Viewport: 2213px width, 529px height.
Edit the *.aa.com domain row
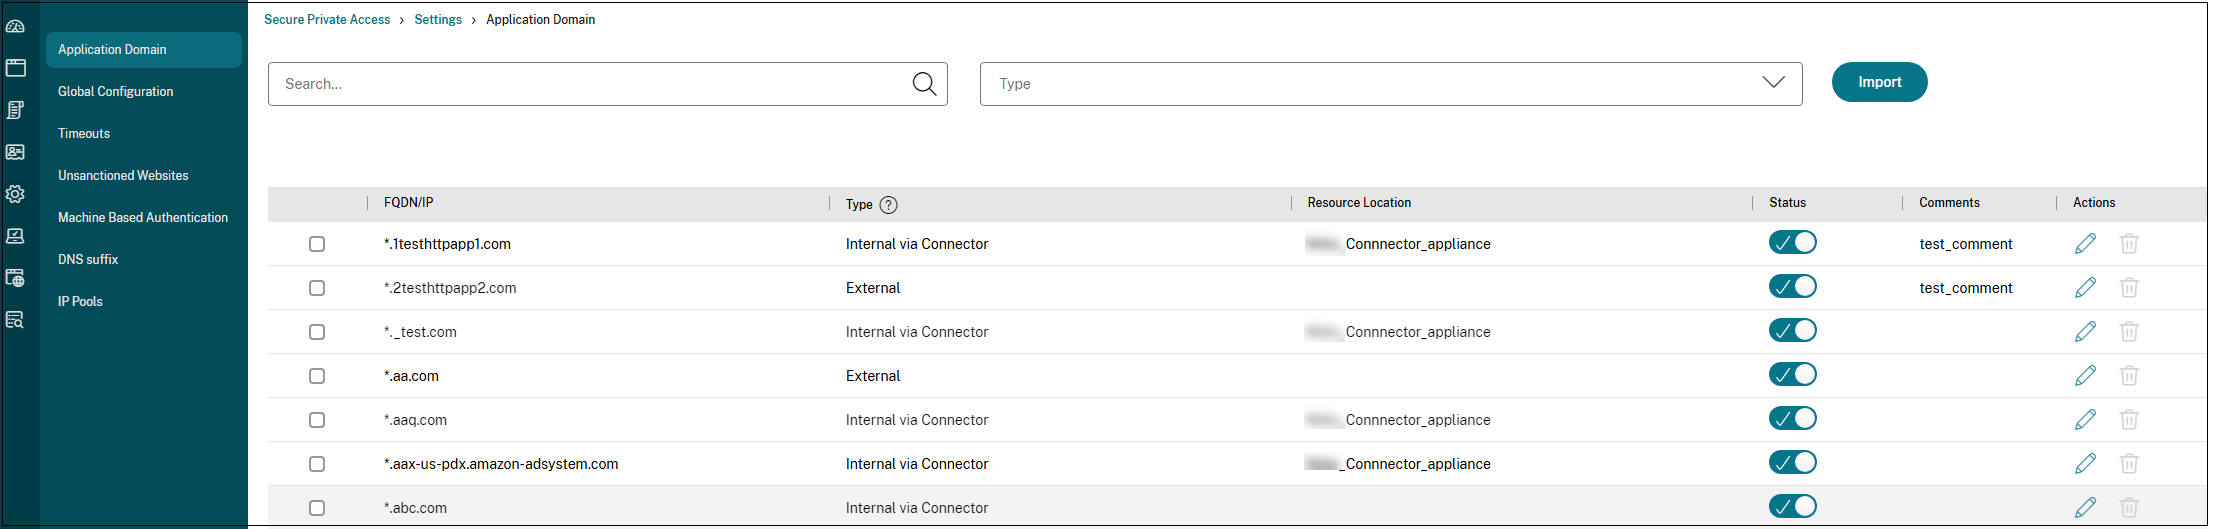tap(2085, 376)
